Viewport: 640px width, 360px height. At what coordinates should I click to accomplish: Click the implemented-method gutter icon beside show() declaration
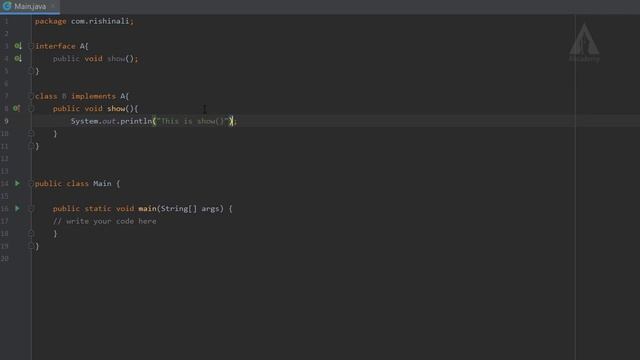pos(18,59)
